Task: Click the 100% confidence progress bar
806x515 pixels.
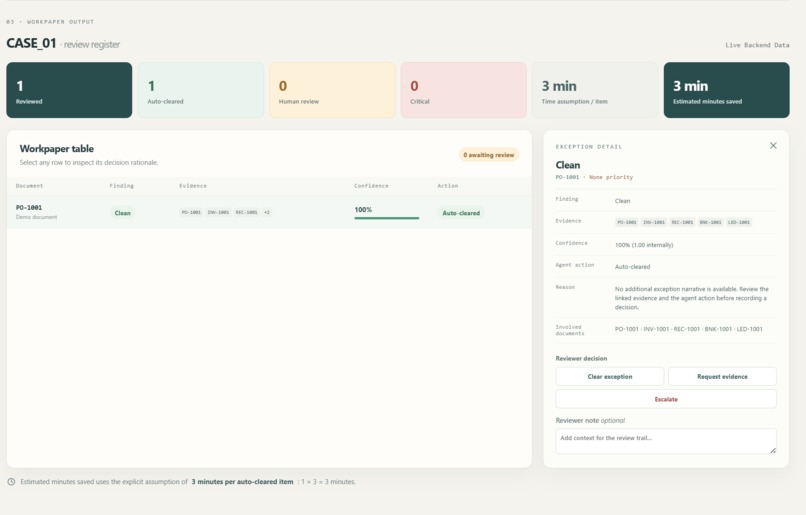Action: 387,218
